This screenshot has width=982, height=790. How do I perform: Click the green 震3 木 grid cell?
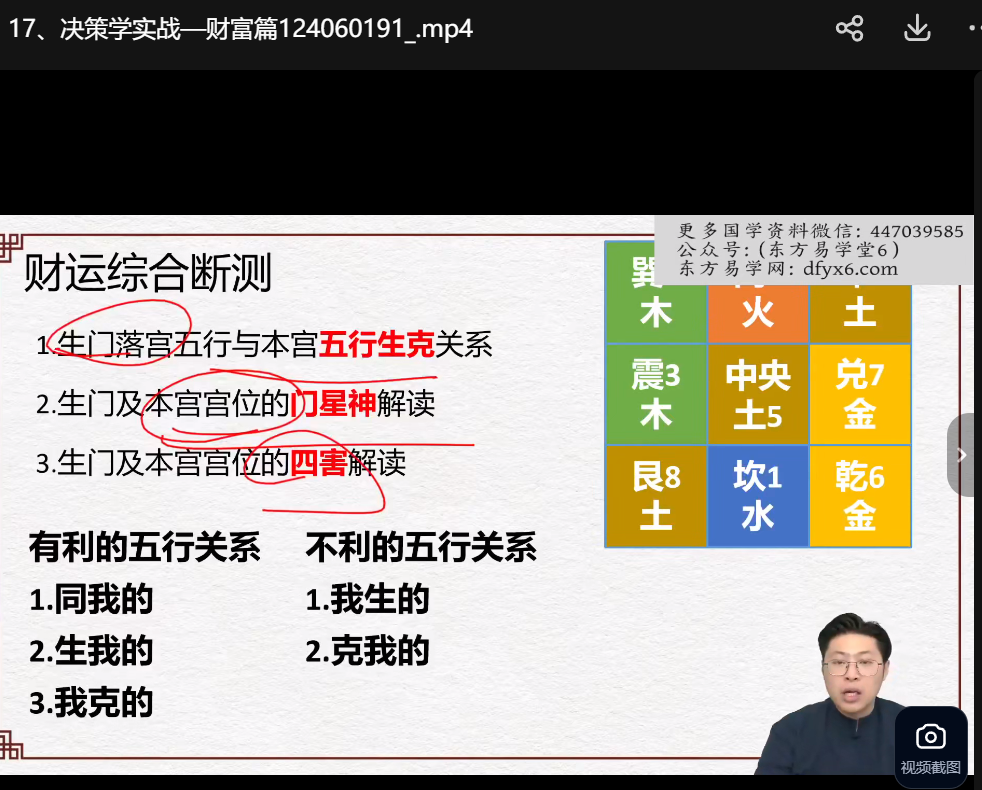[x=656, y=395]
